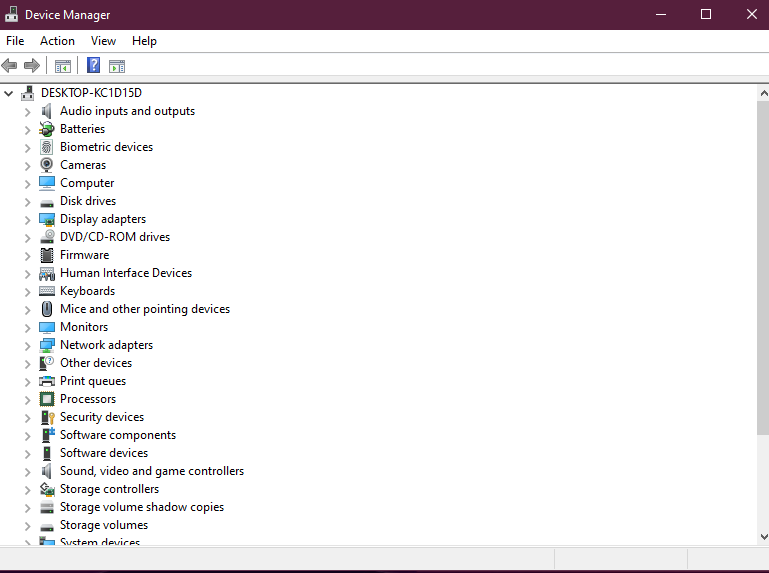Click the Human Interface Devices icon
This screenshot has width=769, height=573.
pos(47,273)
